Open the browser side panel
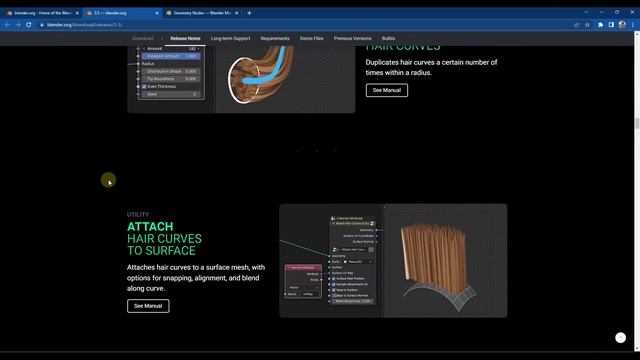 tap(611, 25)
